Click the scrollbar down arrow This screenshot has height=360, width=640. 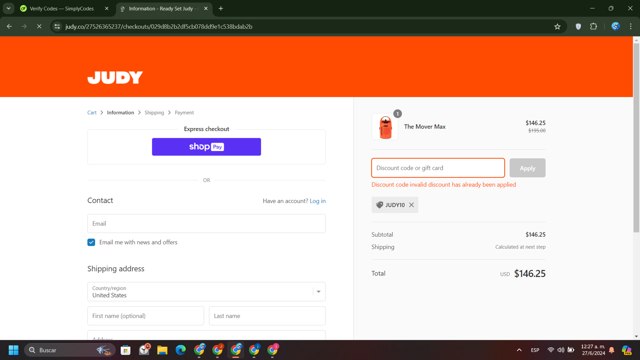636,337
